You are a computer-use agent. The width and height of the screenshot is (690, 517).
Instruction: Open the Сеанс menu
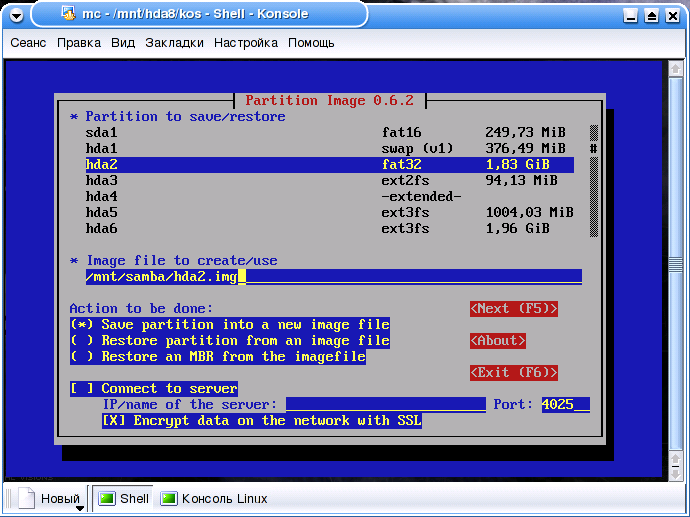(28, 43)
